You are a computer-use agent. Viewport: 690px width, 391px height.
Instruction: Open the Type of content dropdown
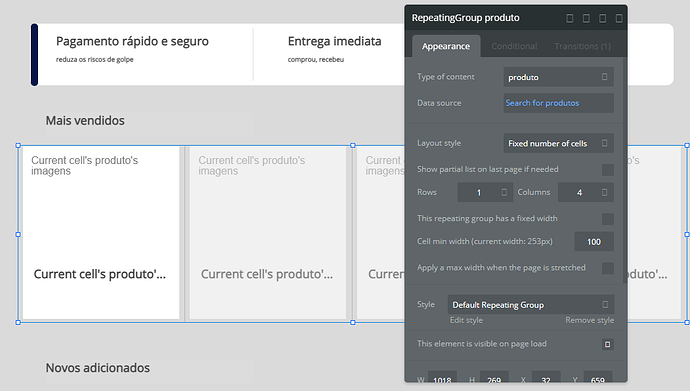(x=558, y=77)
